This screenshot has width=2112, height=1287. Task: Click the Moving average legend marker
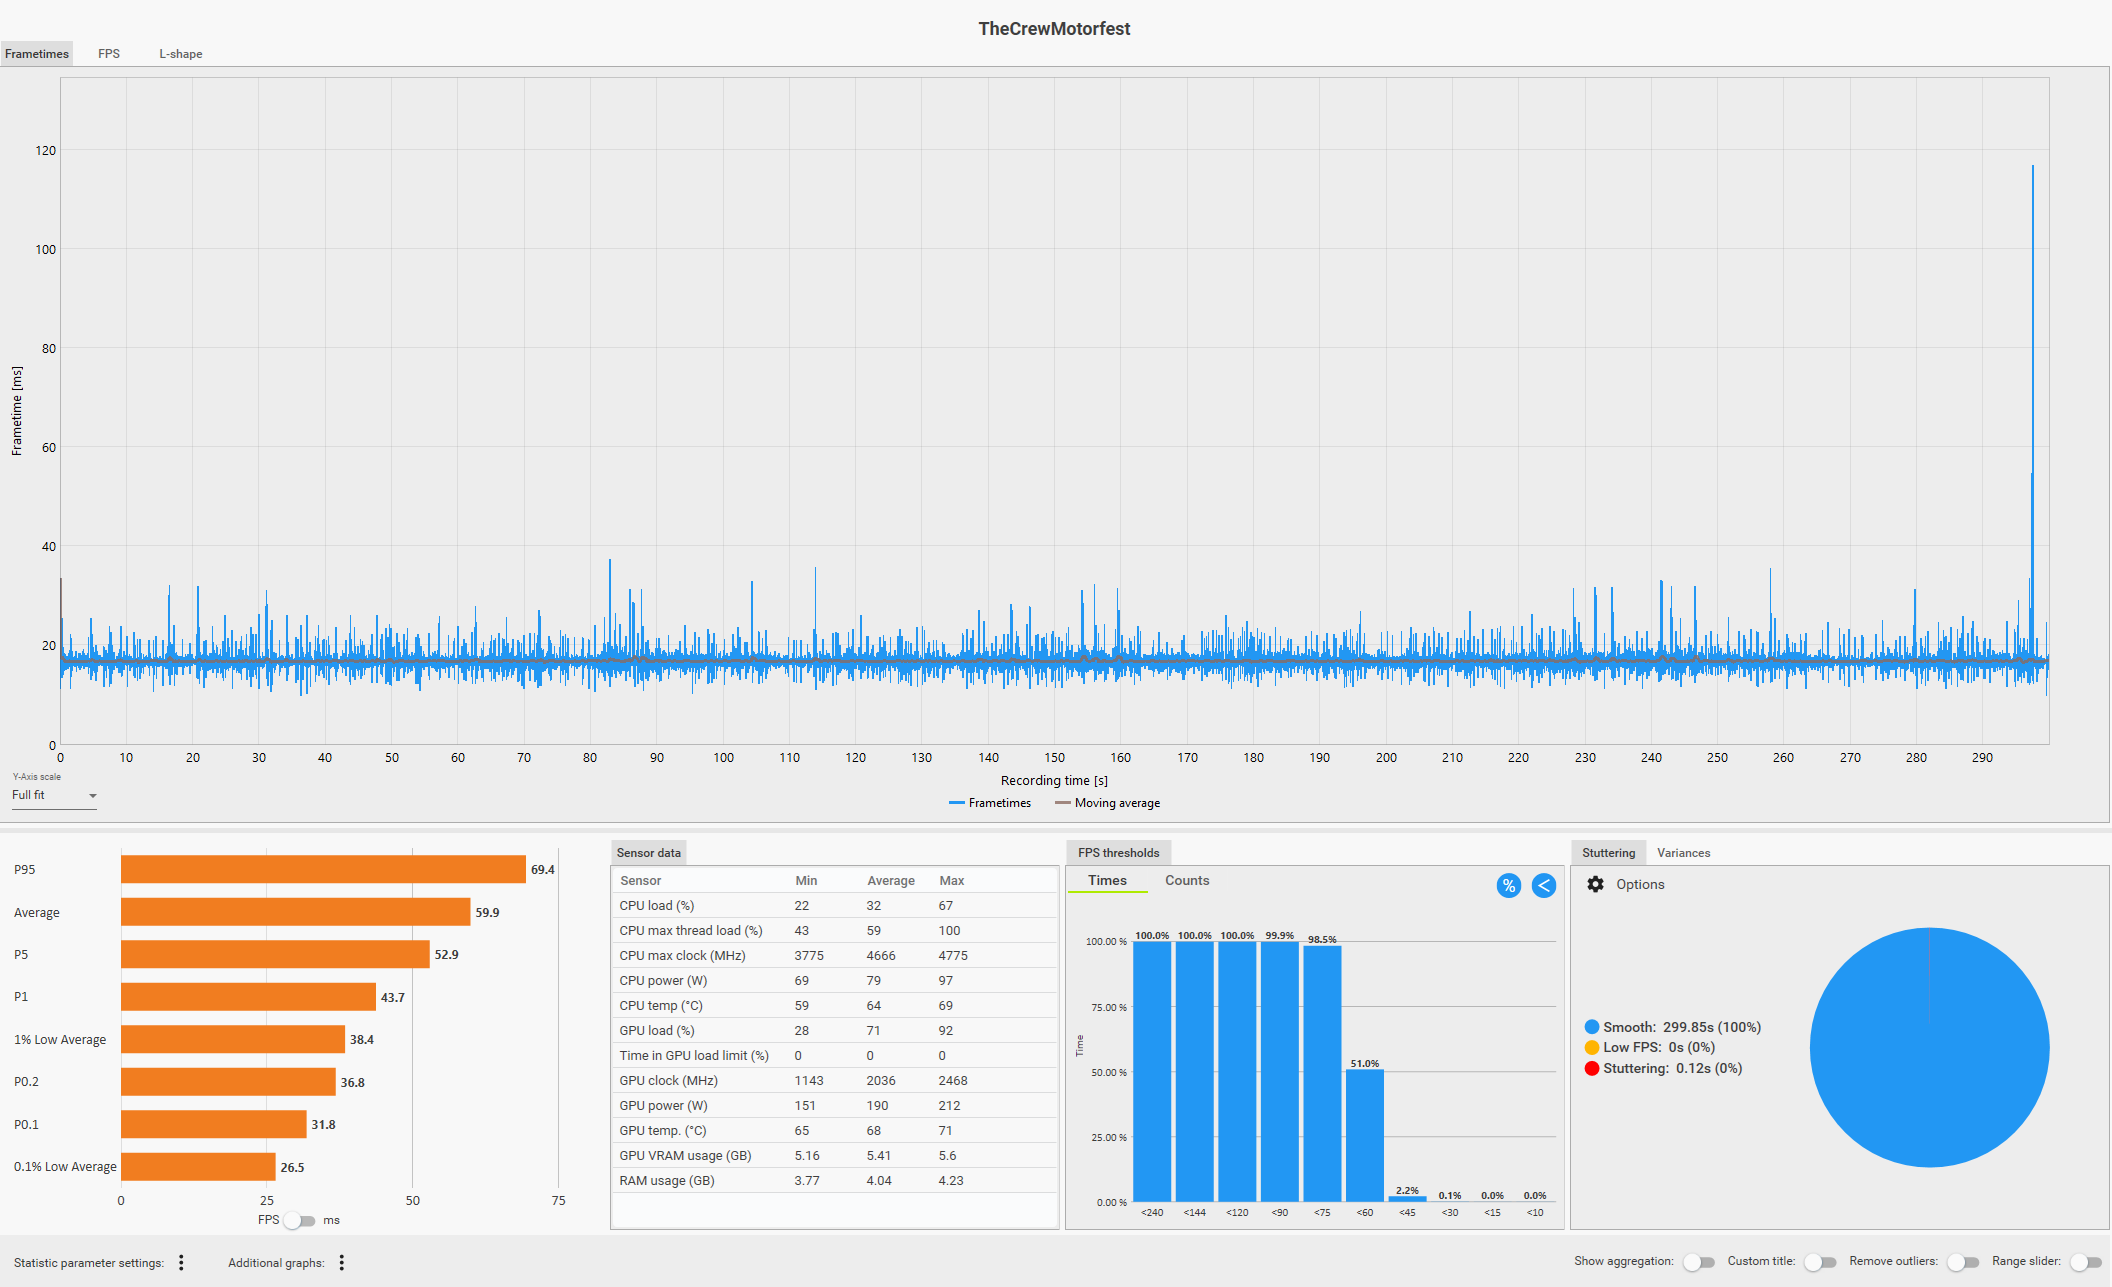coord(1062,803)
